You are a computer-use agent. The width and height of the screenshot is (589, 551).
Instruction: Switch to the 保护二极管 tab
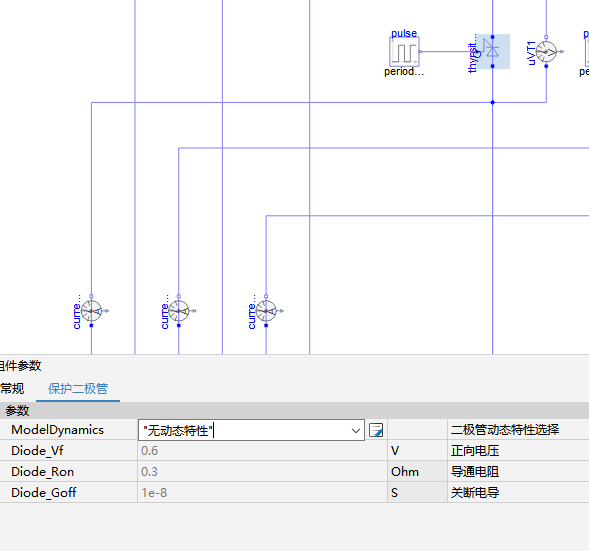pos(78,388)
